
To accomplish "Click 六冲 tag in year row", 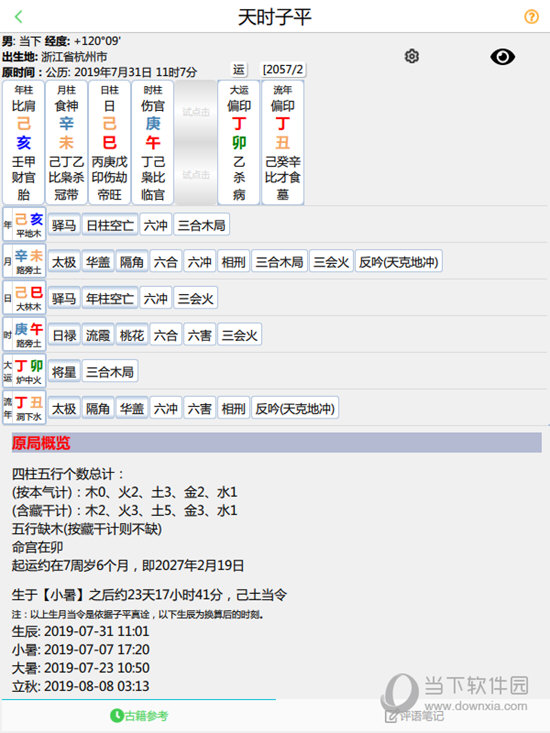I will [156, 225].
